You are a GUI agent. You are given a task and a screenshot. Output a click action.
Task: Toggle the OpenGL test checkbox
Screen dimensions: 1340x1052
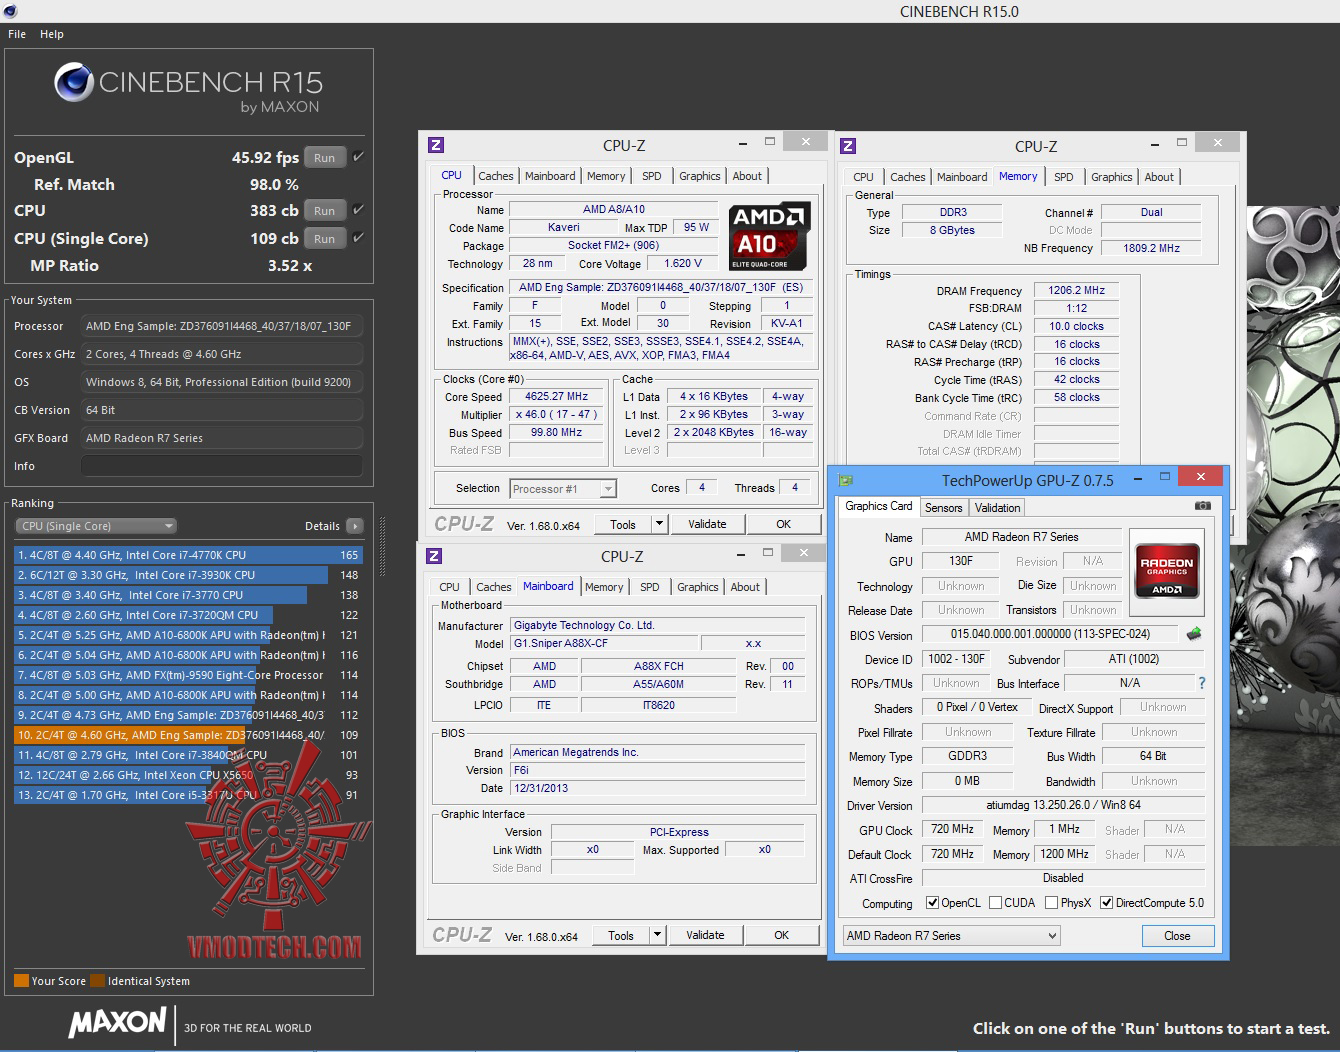pos(358,157)
